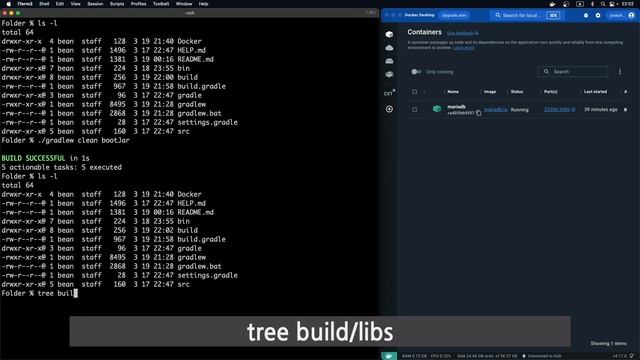Open the View menu in iTerm2
The width and height of the screenshot is (640, 360).
coord(76,4)
